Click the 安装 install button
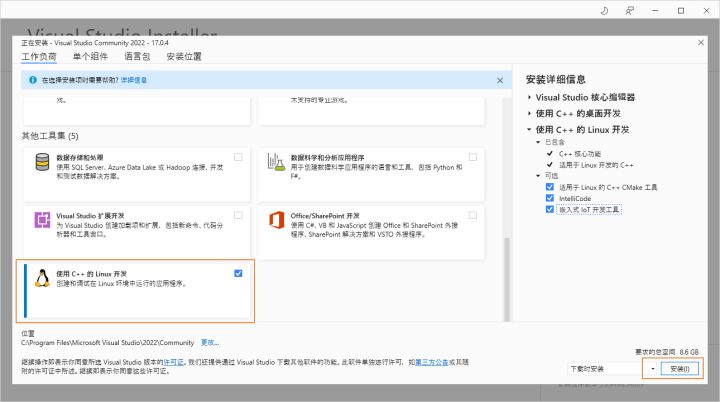Image resolution: width=720 pixels, height=402 pixels. tap(680, 368)
